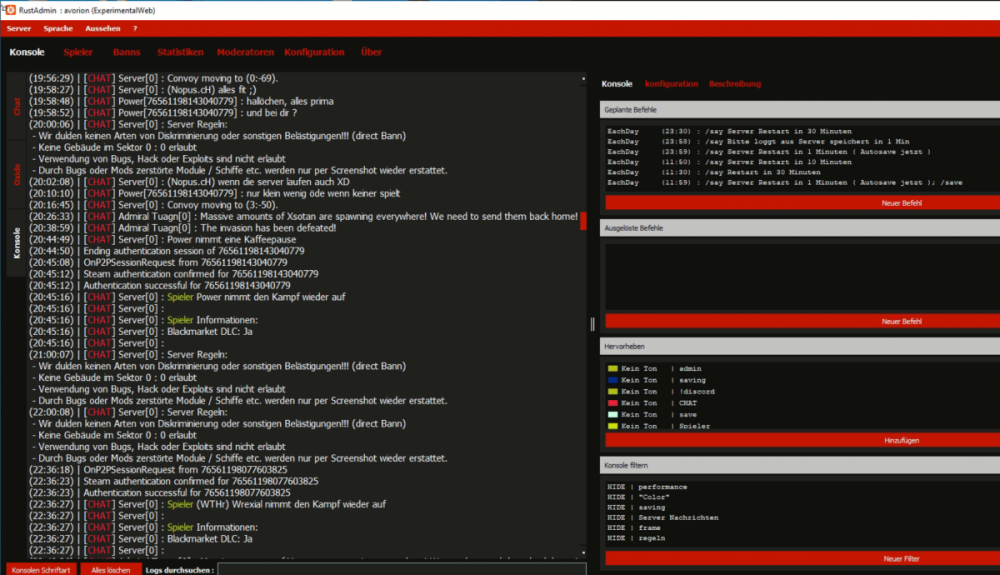The width and height of the screenshot is (1000, 575).
Task: Select HIDE saving filter row
Action: coord(636,507)
